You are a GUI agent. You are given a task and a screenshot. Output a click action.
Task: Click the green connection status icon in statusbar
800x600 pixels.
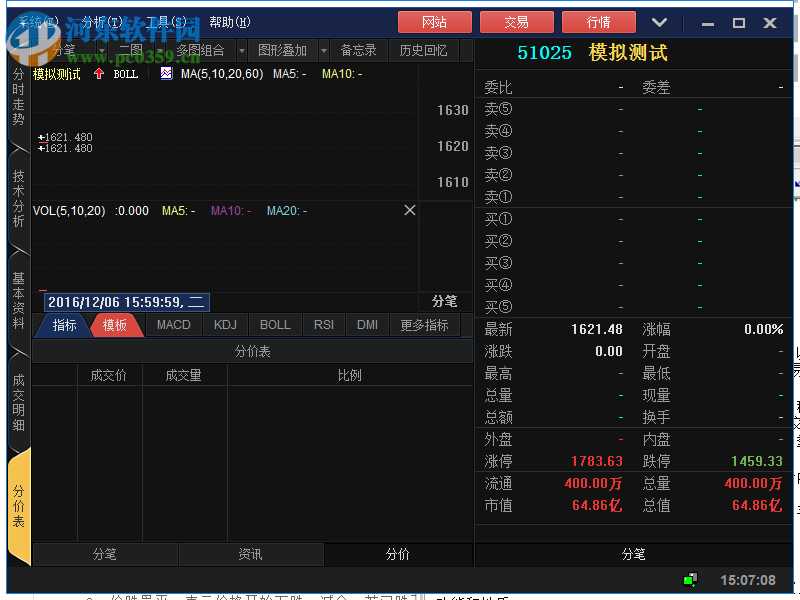pos(689,580)
